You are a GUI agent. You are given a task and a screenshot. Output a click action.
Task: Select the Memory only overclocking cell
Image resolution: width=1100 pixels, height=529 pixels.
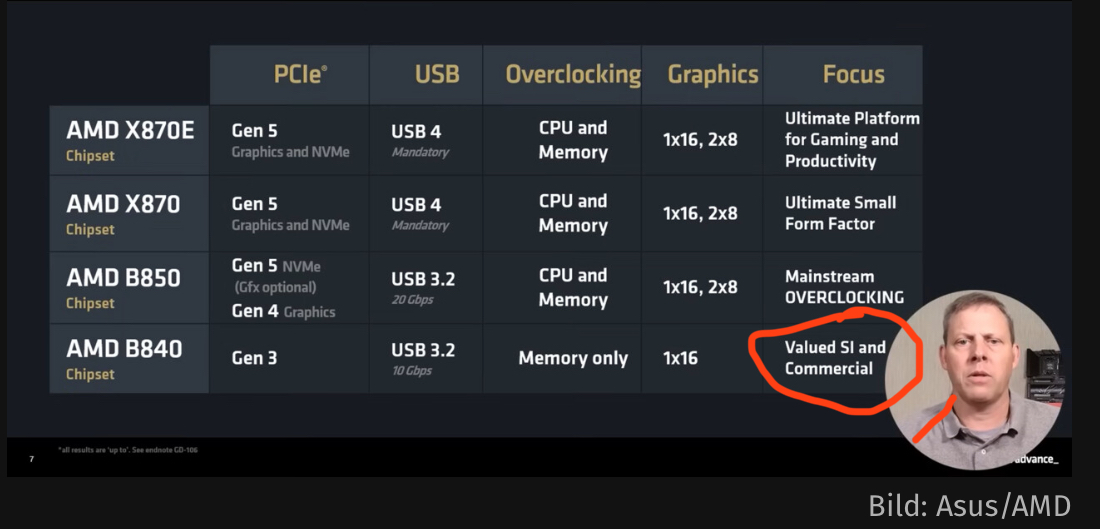click(573, 358)
